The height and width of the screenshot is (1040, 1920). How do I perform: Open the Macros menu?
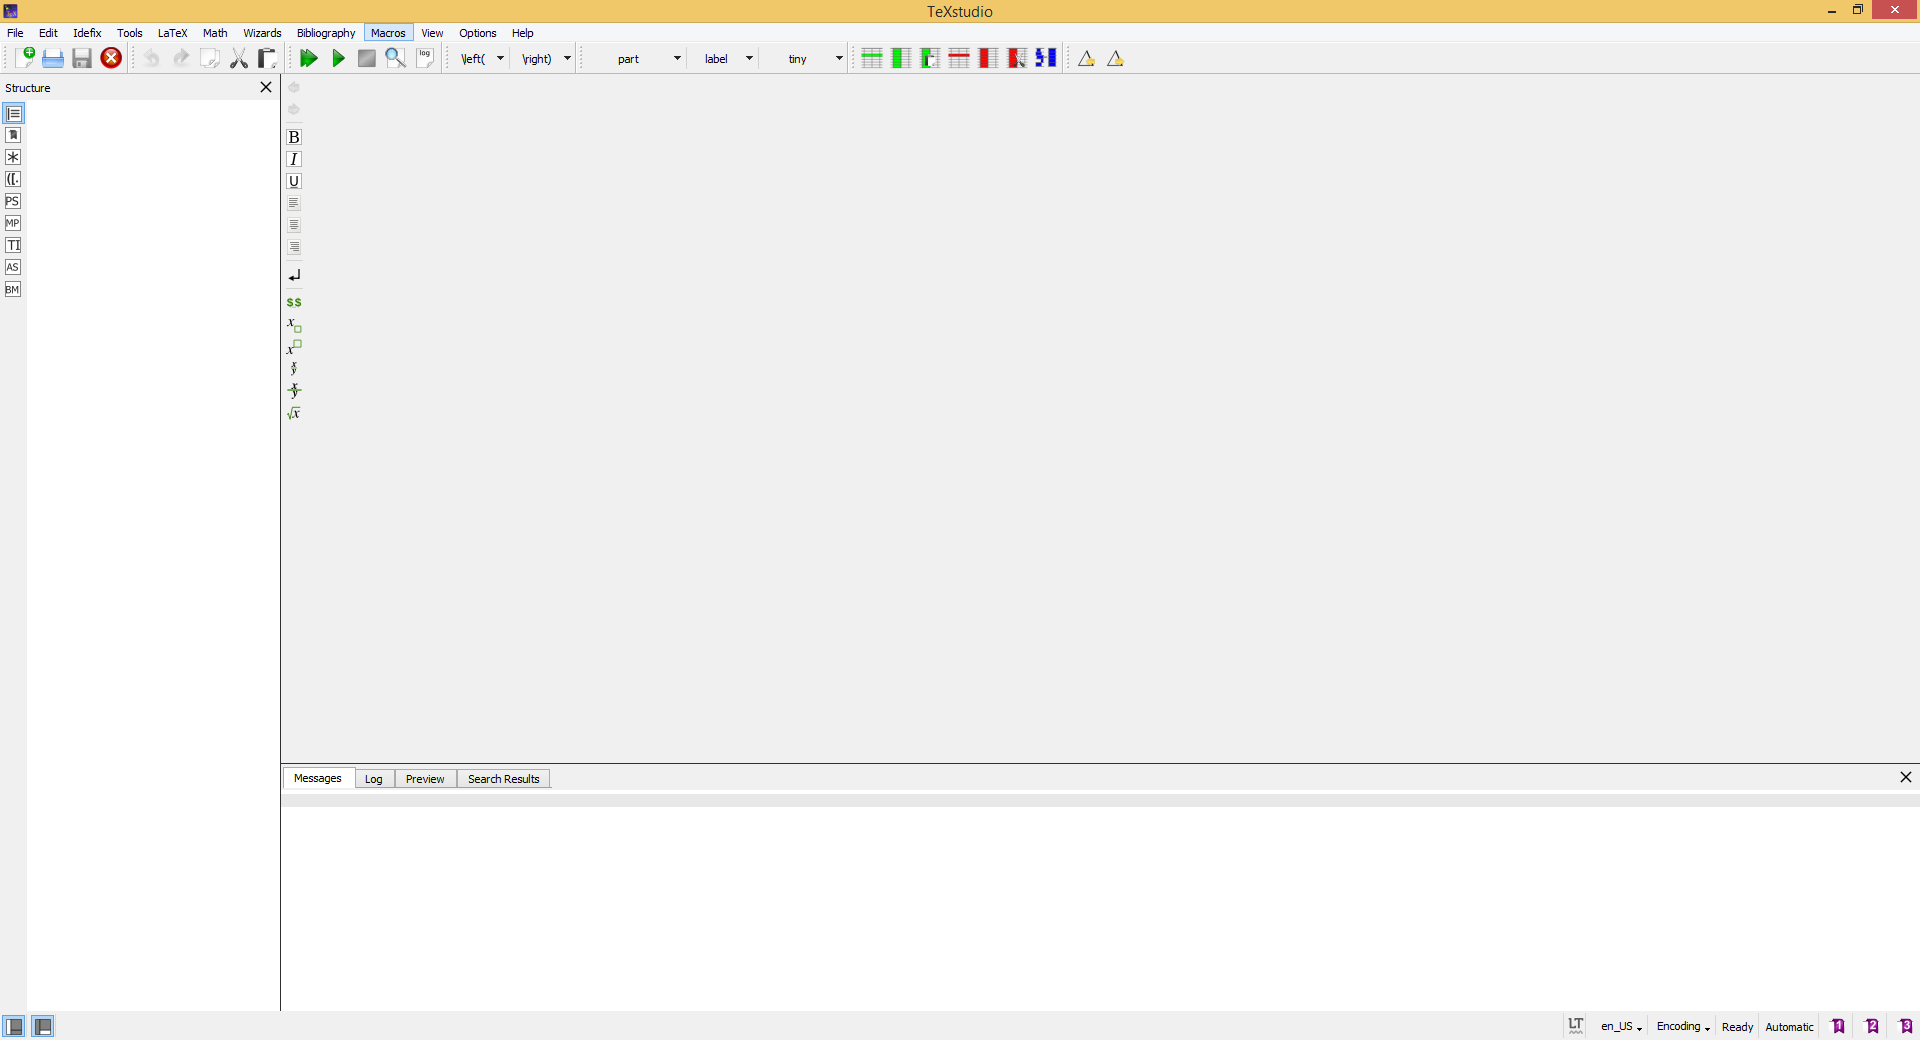[388, 32]
